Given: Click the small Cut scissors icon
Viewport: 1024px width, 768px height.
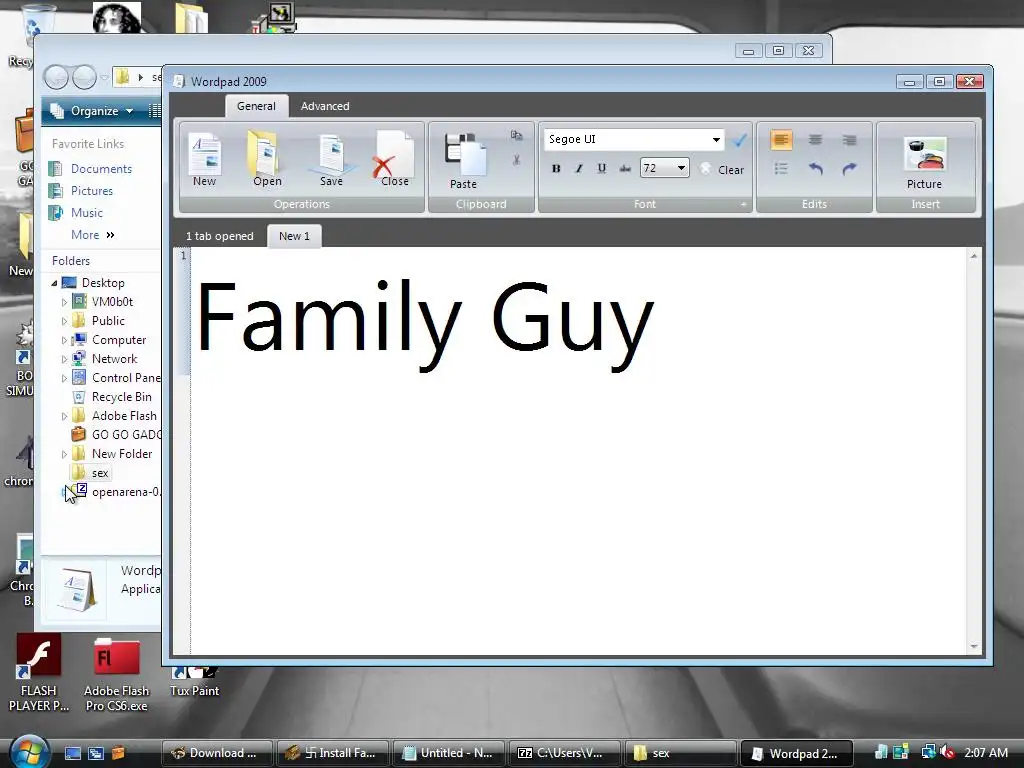Looking at the screenshot, I should tap(517, 159).
